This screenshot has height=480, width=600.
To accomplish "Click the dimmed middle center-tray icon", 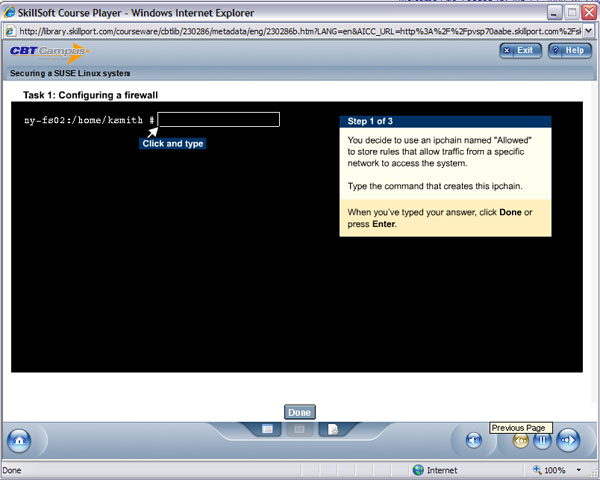I will (299, 429).
